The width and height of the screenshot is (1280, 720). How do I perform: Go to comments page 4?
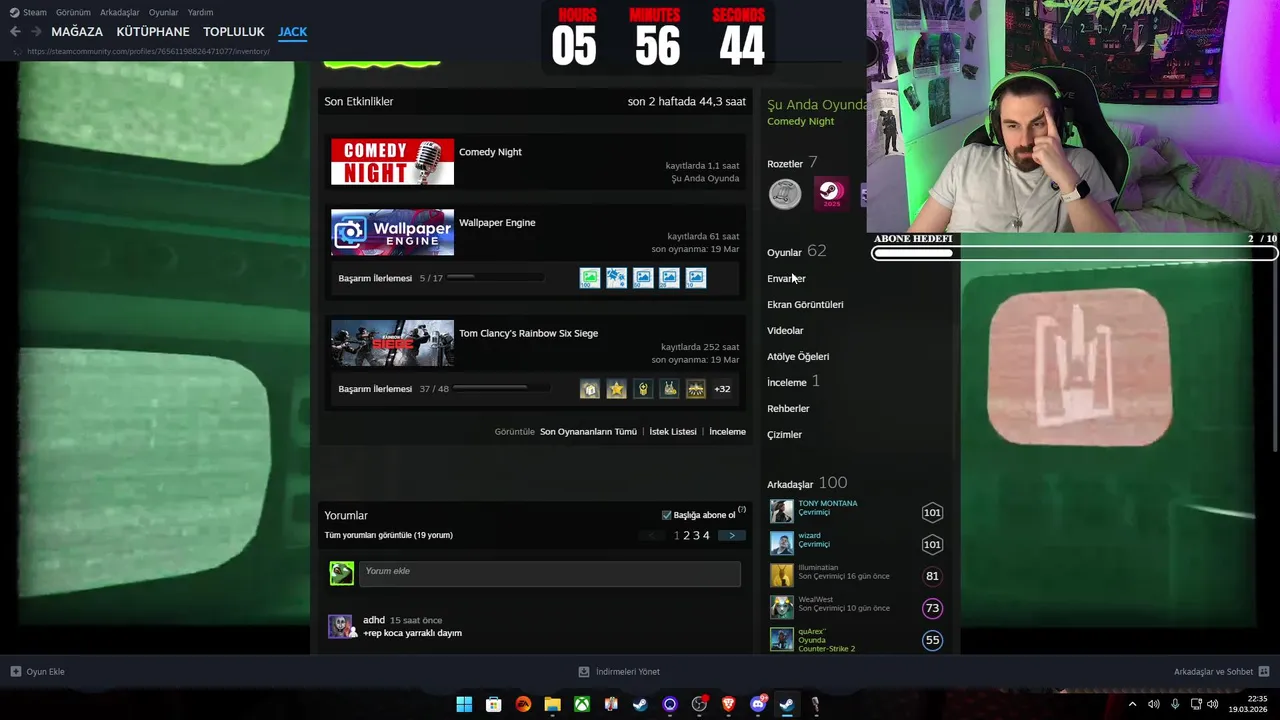(x=706, y=536)
